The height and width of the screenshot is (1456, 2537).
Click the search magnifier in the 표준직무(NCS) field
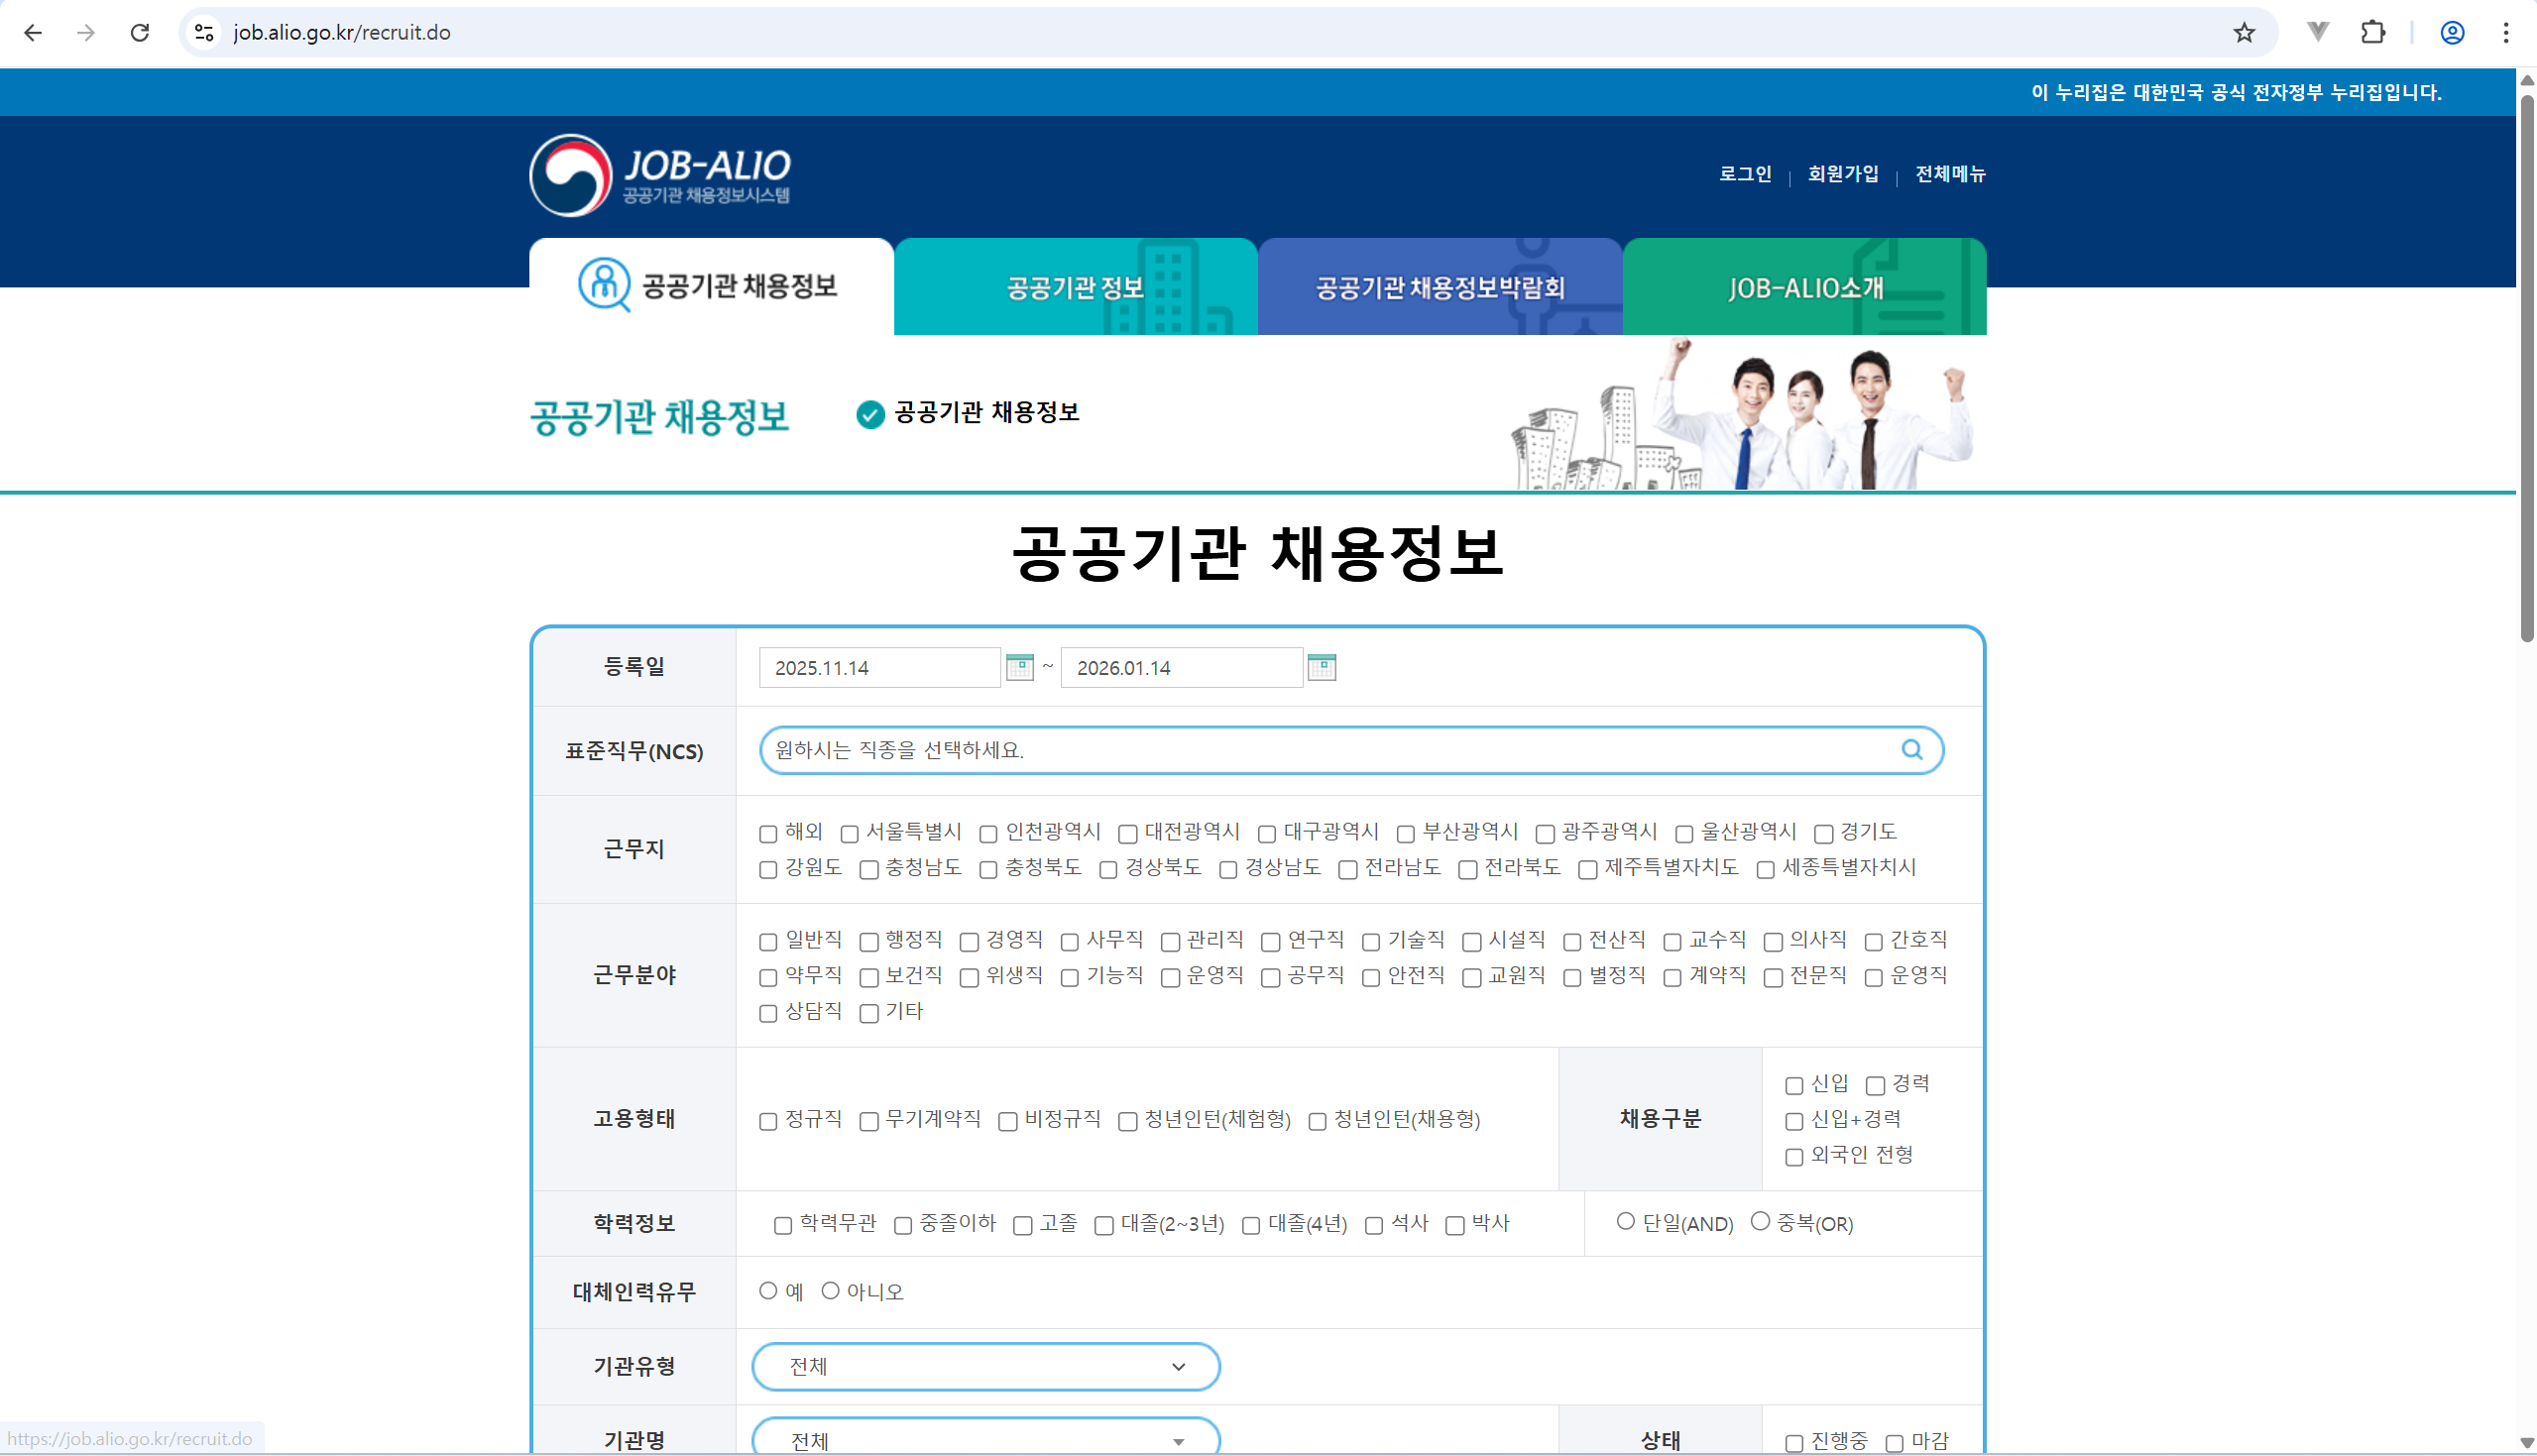(1911, 749)
